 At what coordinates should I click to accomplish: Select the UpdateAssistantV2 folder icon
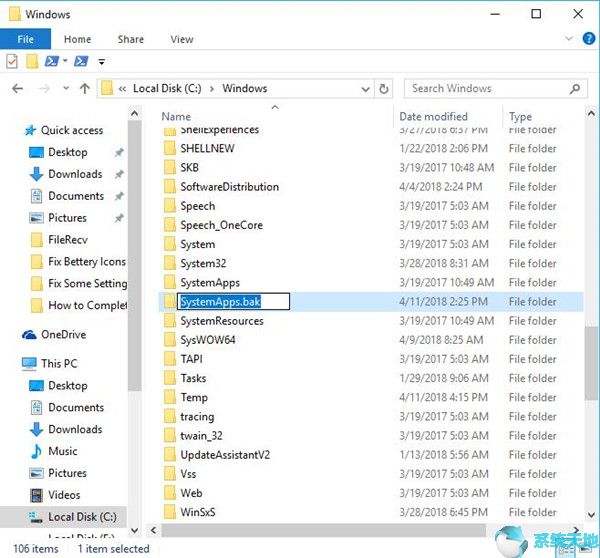click(170, 455)
